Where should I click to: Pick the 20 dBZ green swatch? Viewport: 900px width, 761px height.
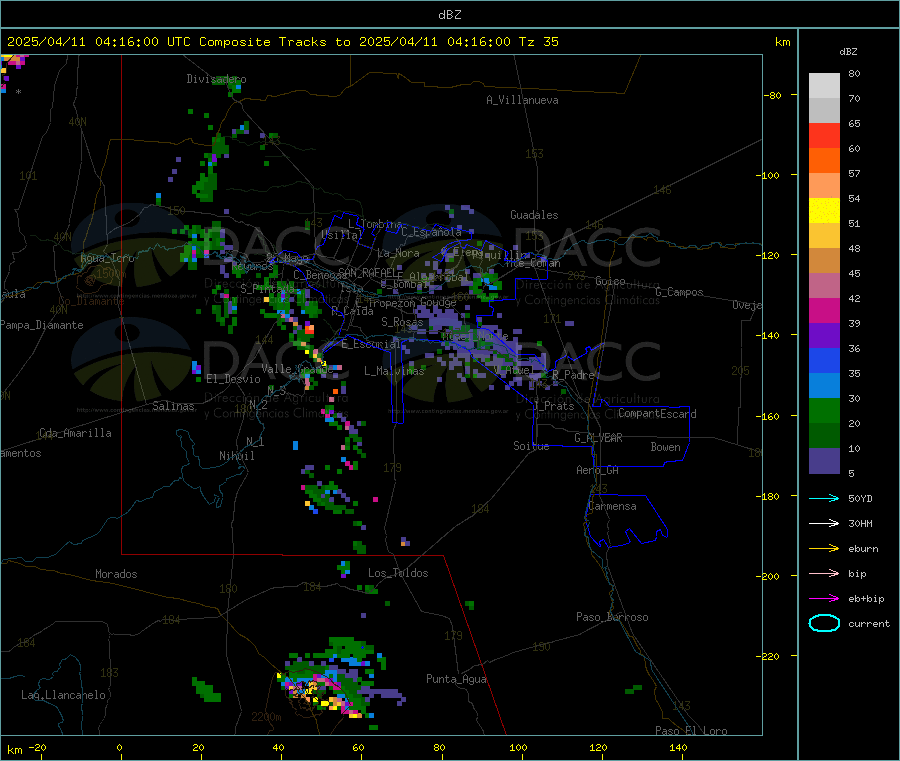tap(824, 410)
